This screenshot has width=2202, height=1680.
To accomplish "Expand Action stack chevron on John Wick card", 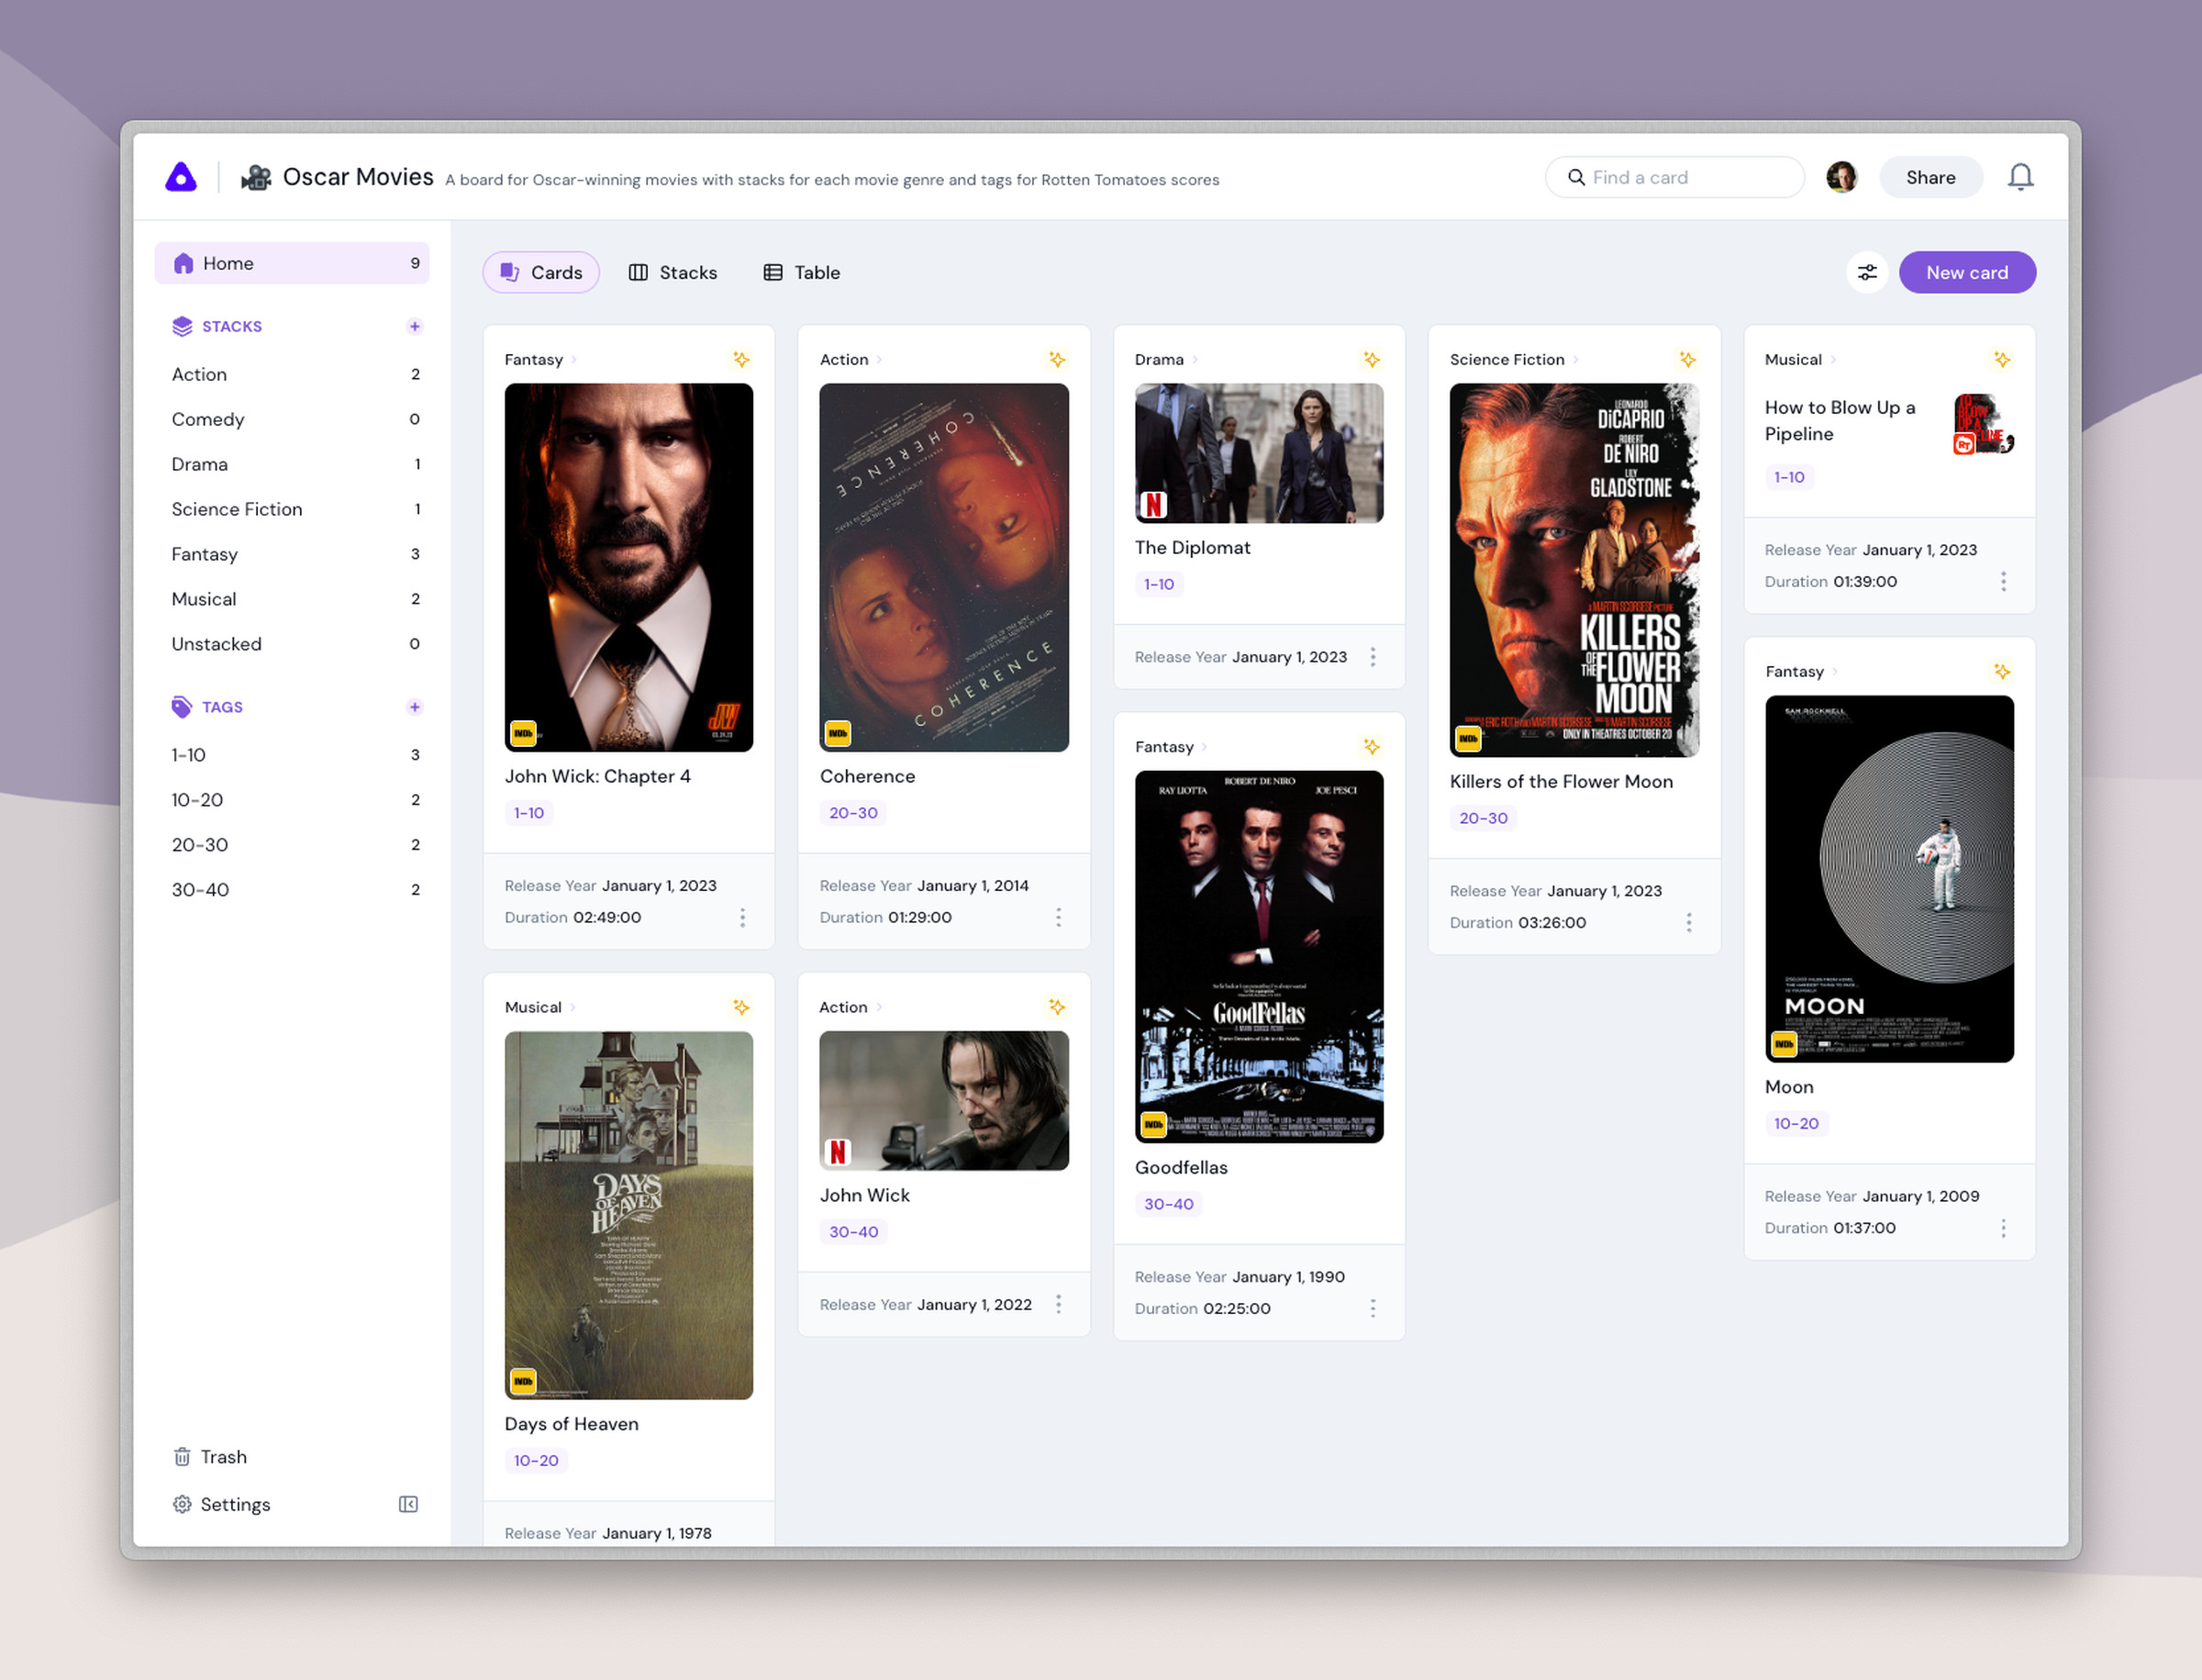I will 879,1008.
